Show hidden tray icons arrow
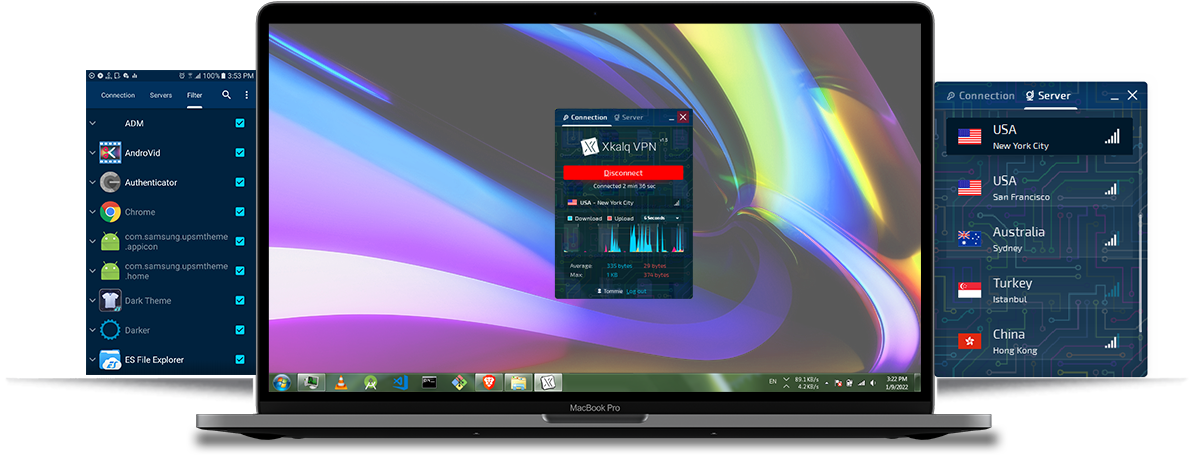This screenshot has width=1190, height=459. coord(827,382)
